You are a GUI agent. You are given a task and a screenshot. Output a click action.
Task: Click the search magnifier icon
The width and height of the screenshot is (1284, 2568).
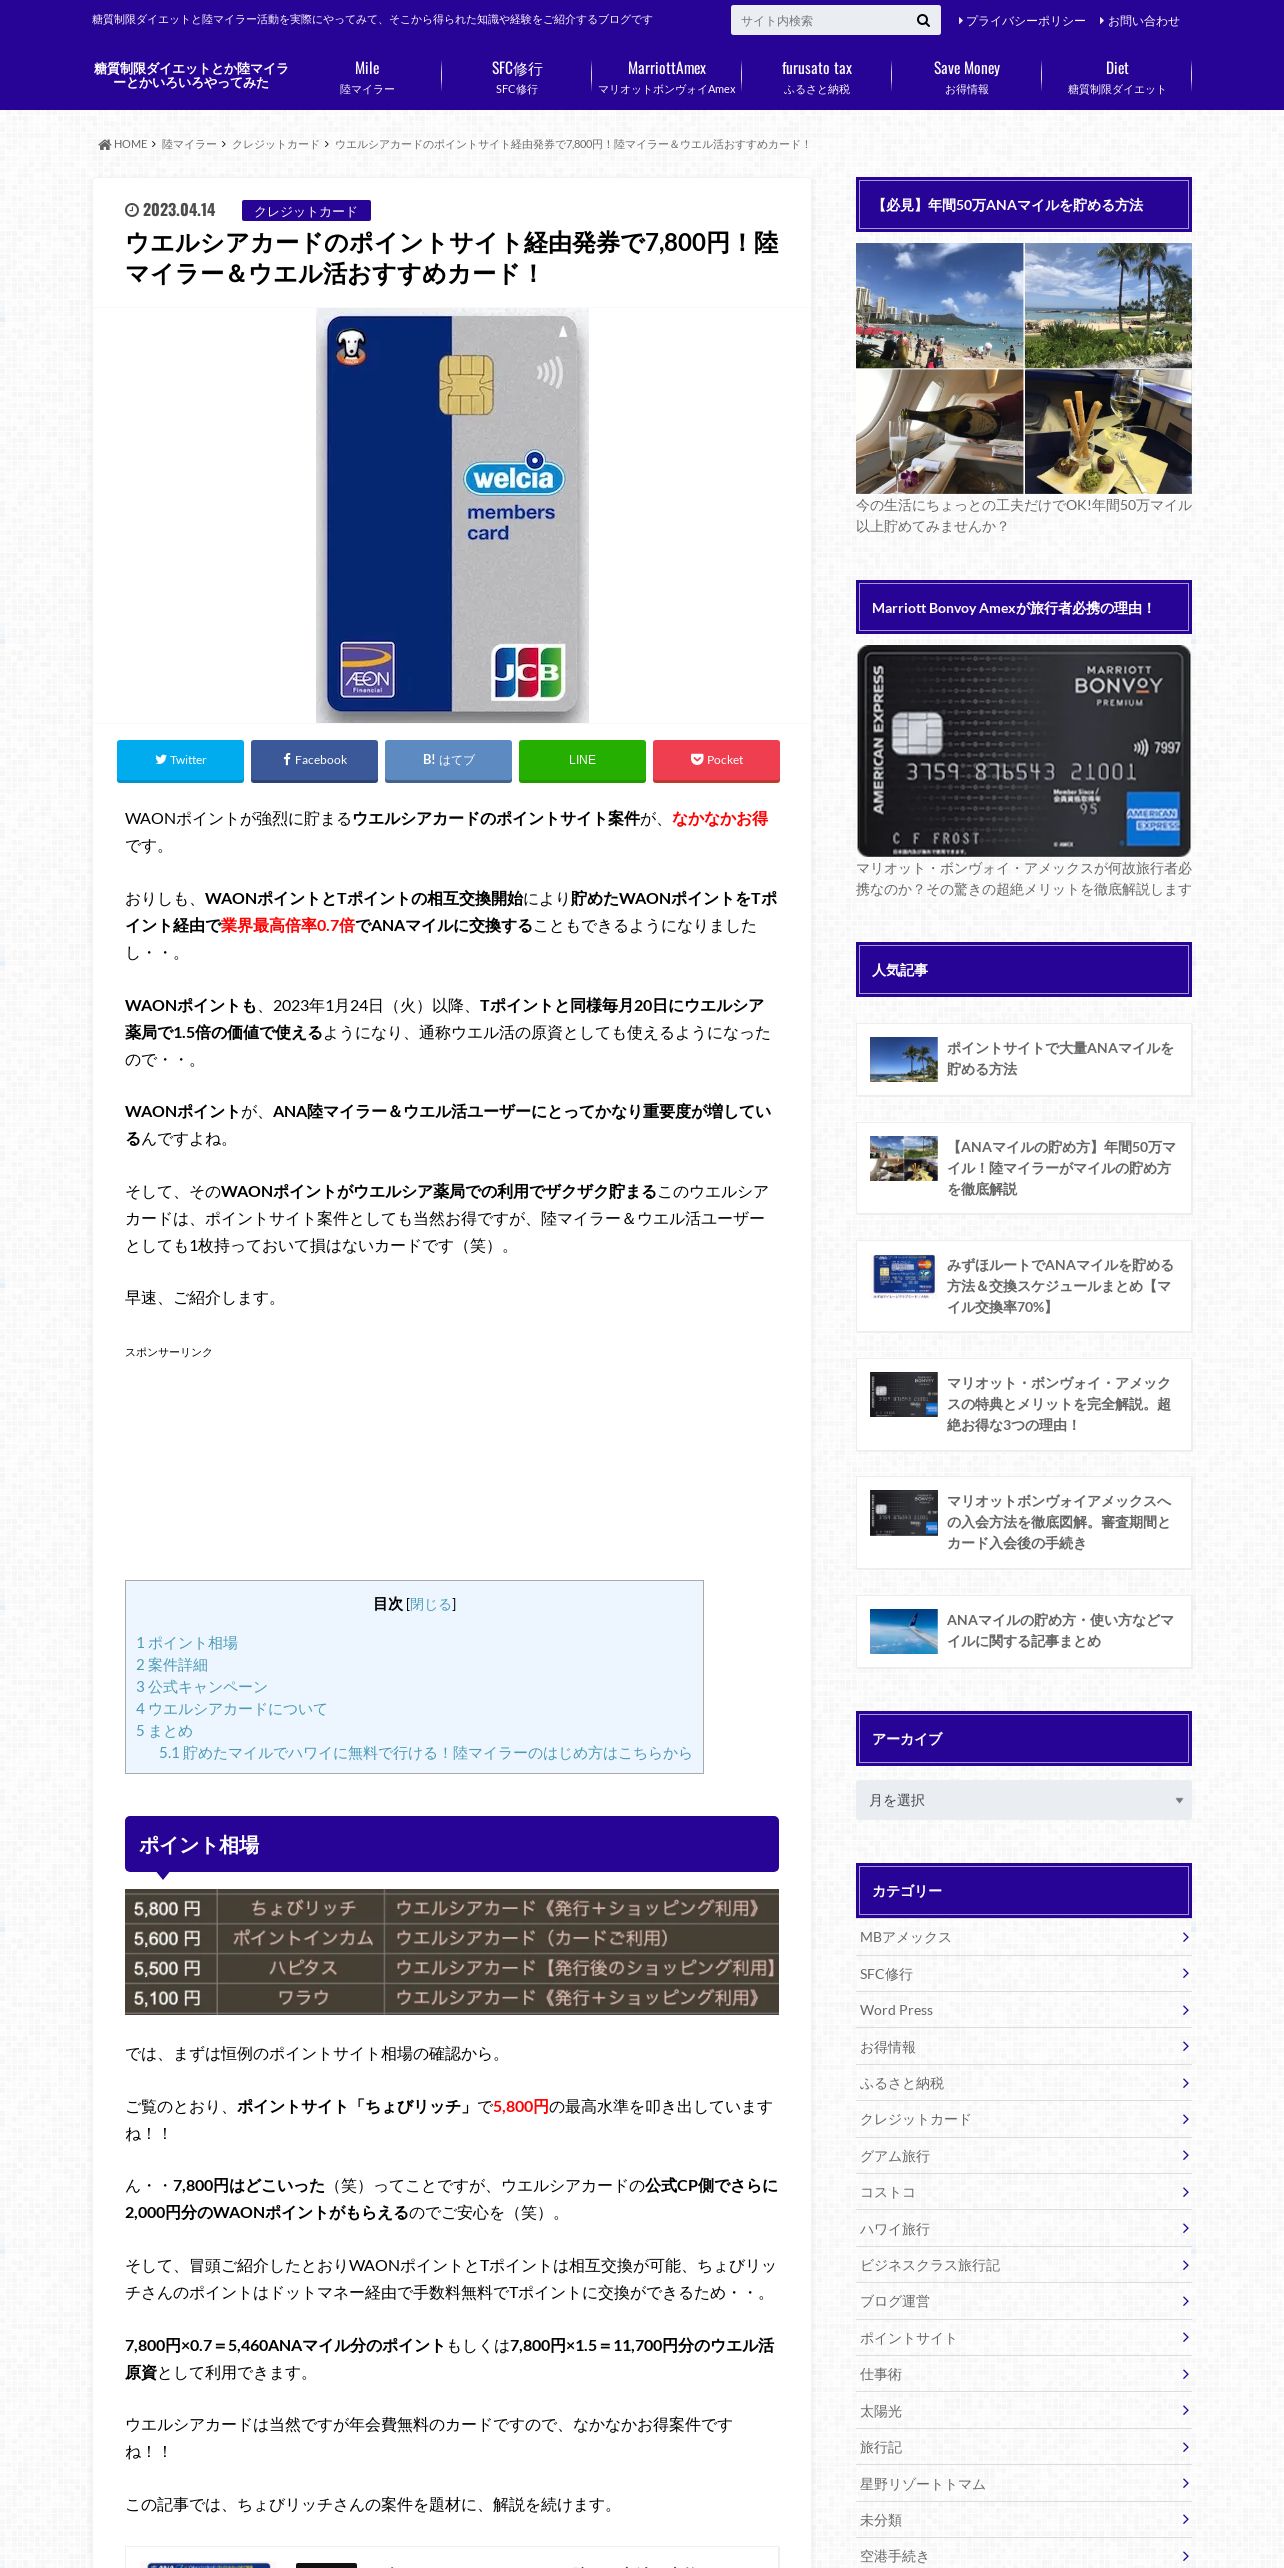click(923, 20)
